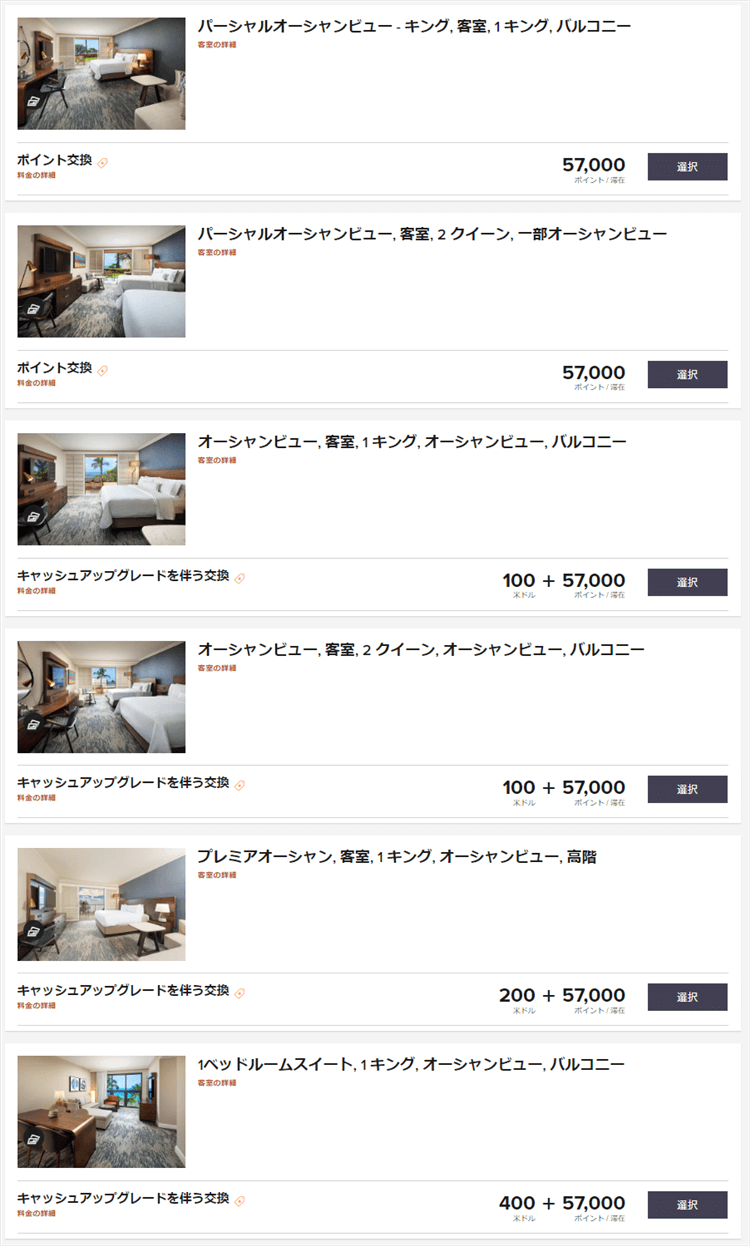
Task: Click tag icon beside suite cash upgrade label
Action: tap(240, 1200)
